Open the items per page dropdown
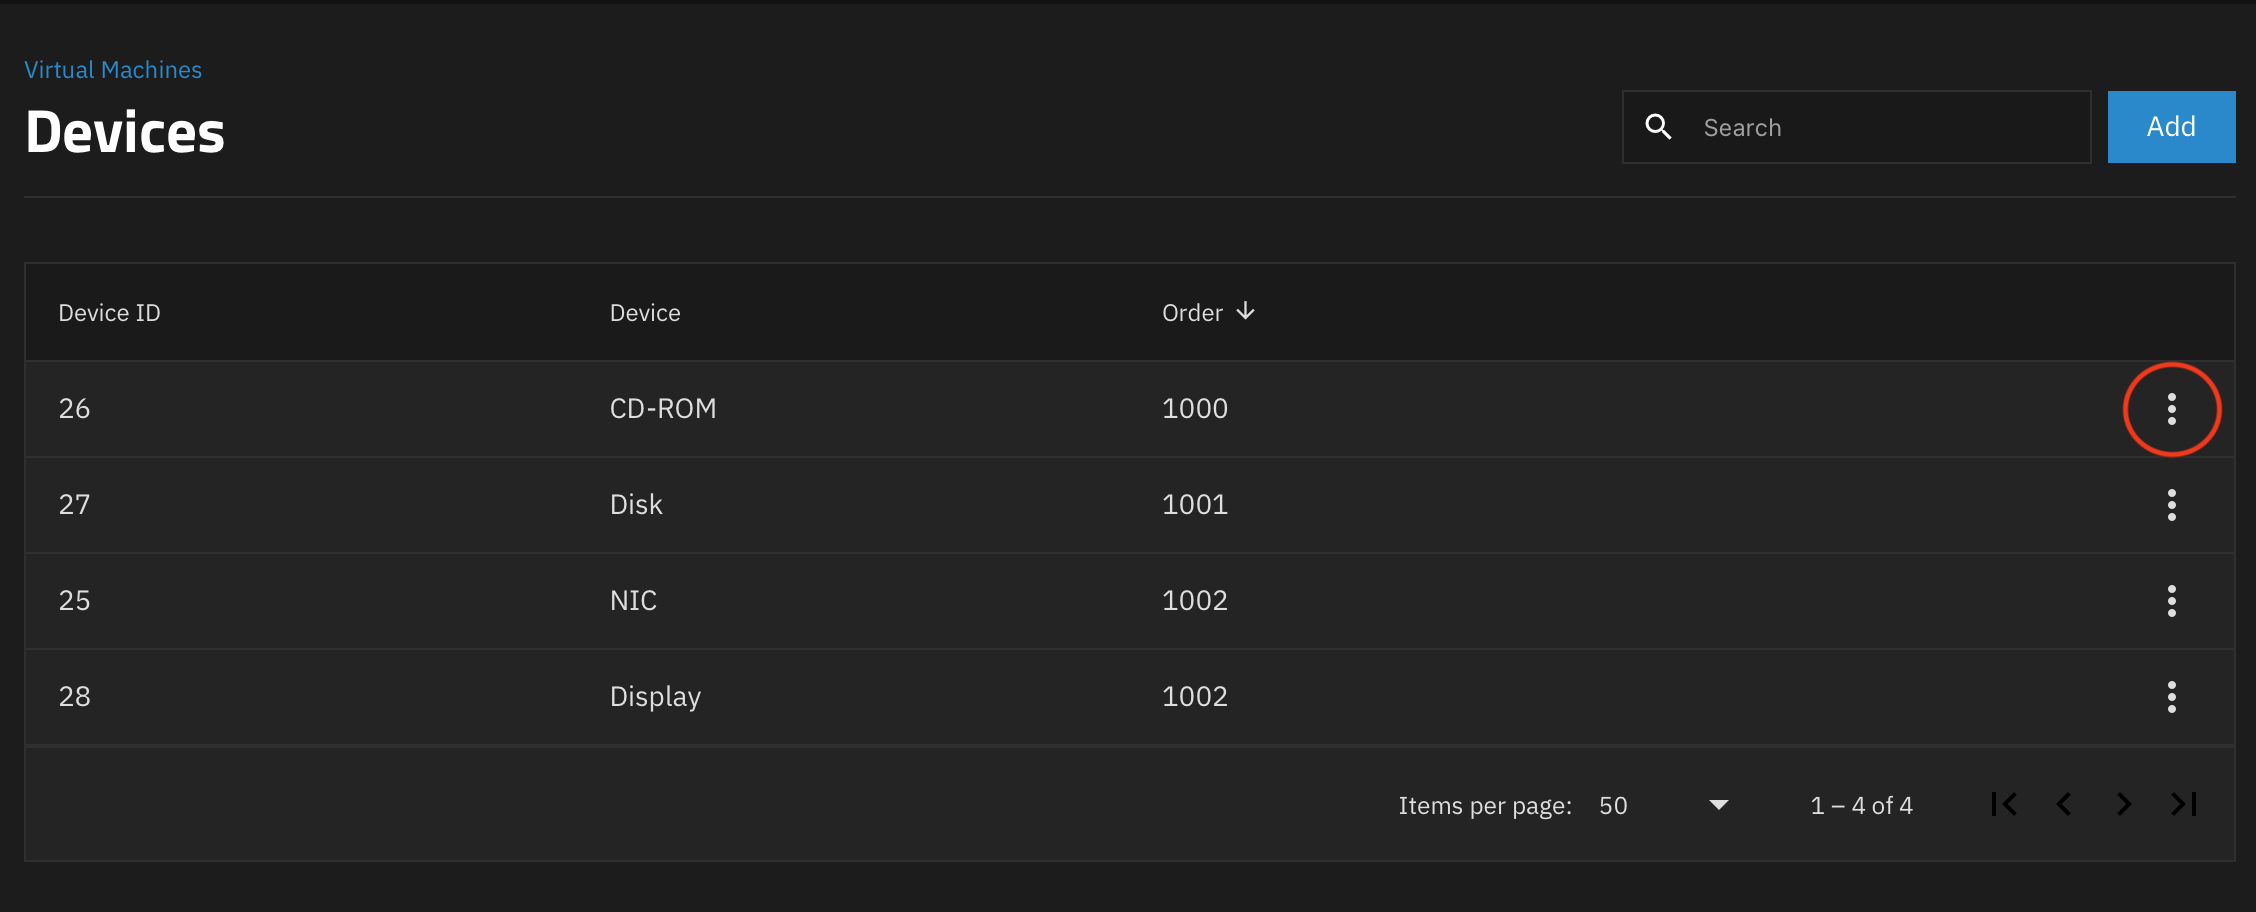Screen dimensions: 2256x912 pos(1665,805)
